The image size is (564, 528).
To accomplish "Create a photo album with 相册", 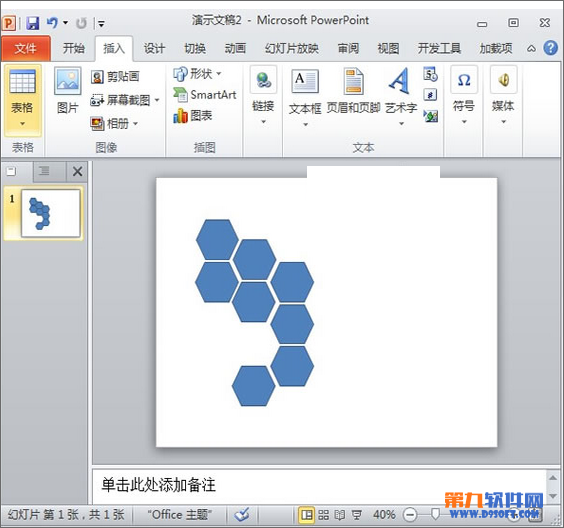I will coord(109,124).
